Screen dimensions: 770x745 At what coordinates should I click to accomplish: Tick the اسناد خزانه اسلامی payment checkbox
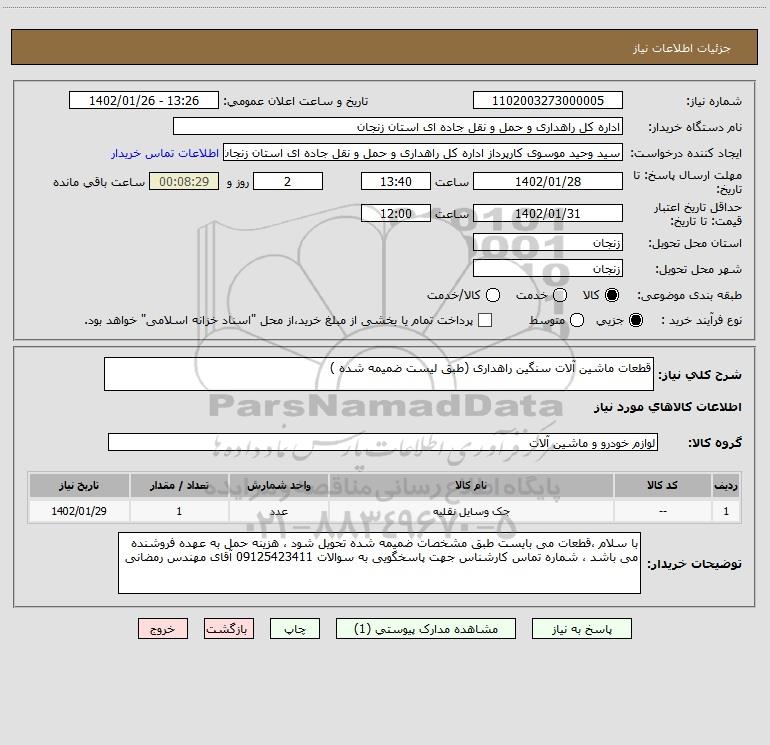(x=485, y=320)
